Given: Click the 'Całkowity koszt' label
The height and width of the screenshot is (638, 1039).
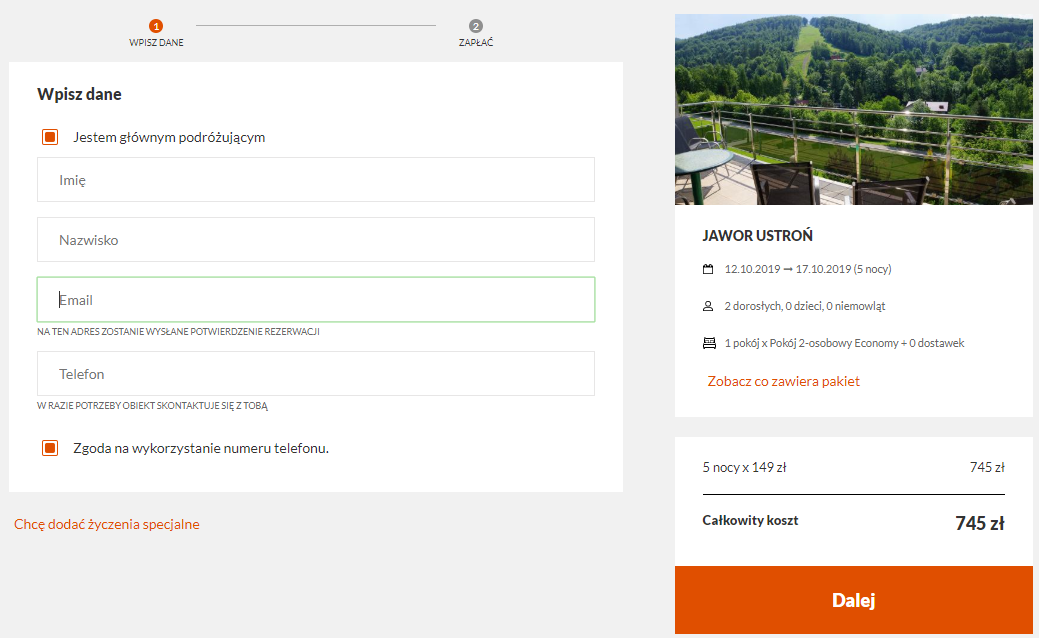Looking at the screenshot, I should (750, 521).
